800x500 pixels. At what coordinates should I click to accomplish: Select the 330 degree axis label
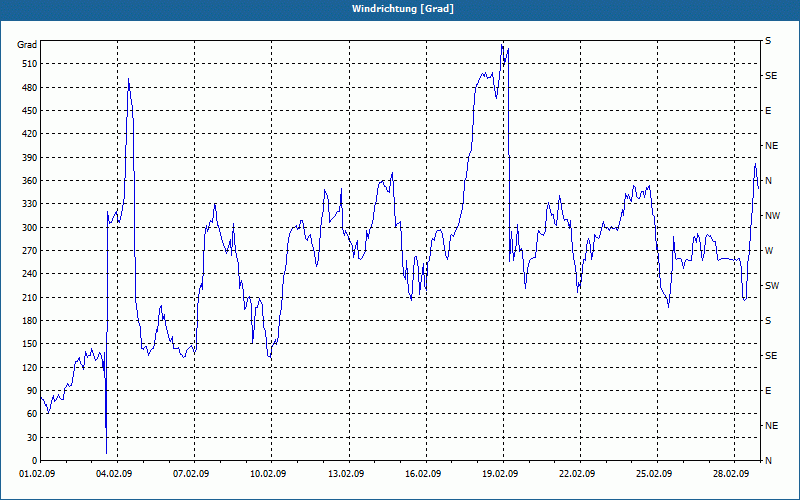click(30, 204)
